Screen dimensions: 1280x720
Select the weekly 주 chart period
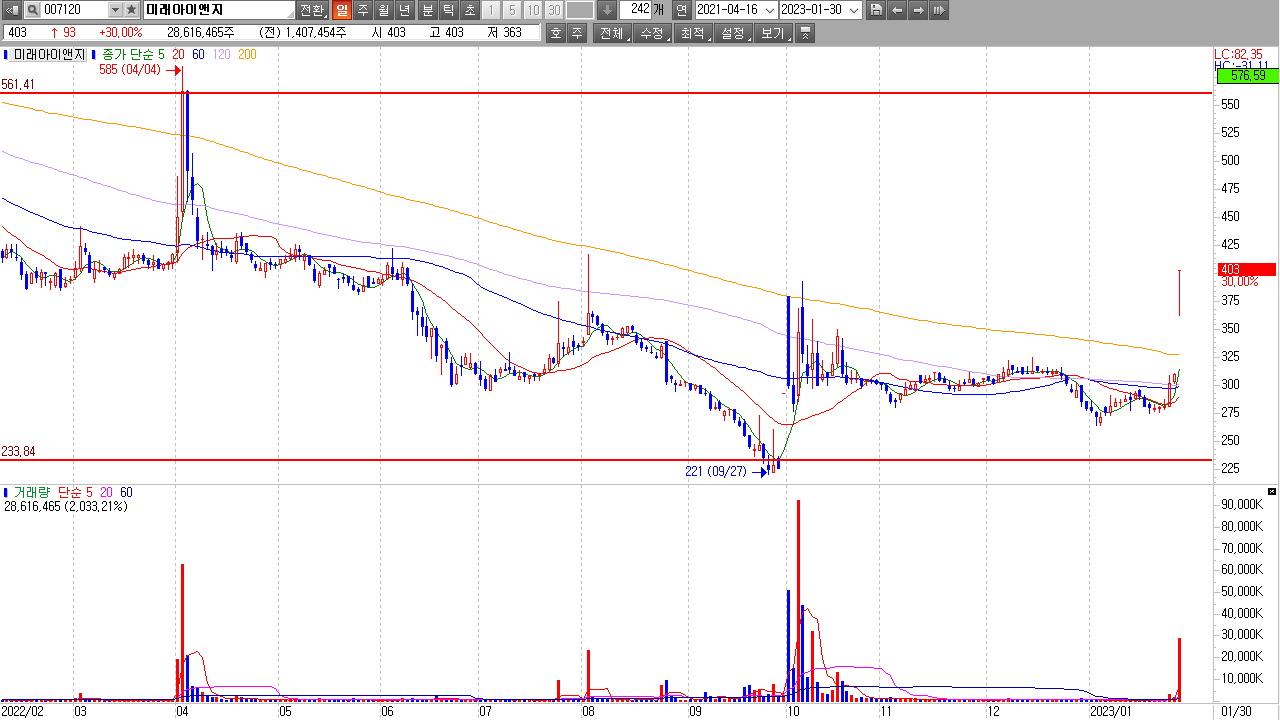(362, 10)
